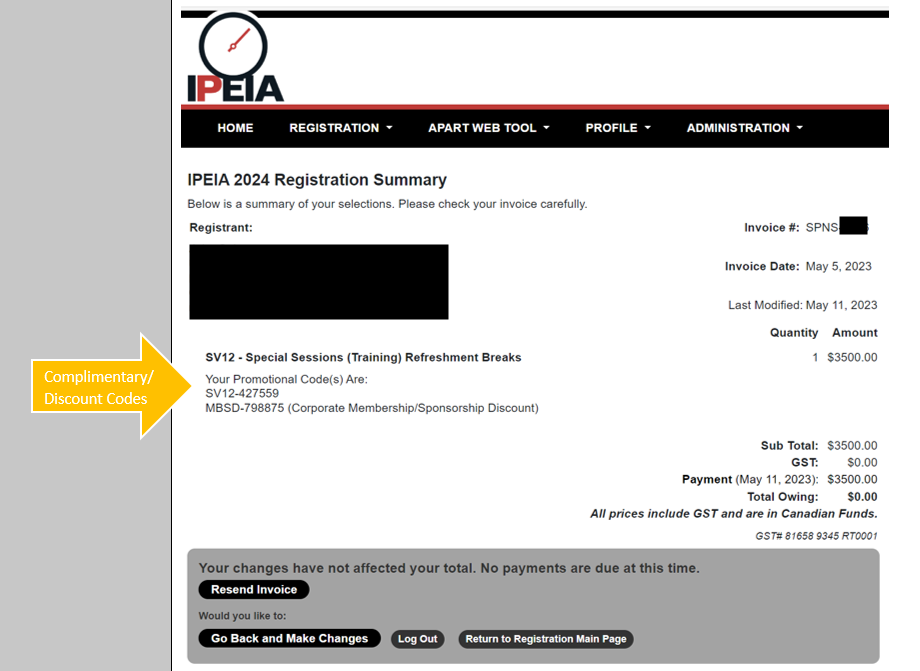
Task: Select the GST# registration number text
Action: point(816,536)
